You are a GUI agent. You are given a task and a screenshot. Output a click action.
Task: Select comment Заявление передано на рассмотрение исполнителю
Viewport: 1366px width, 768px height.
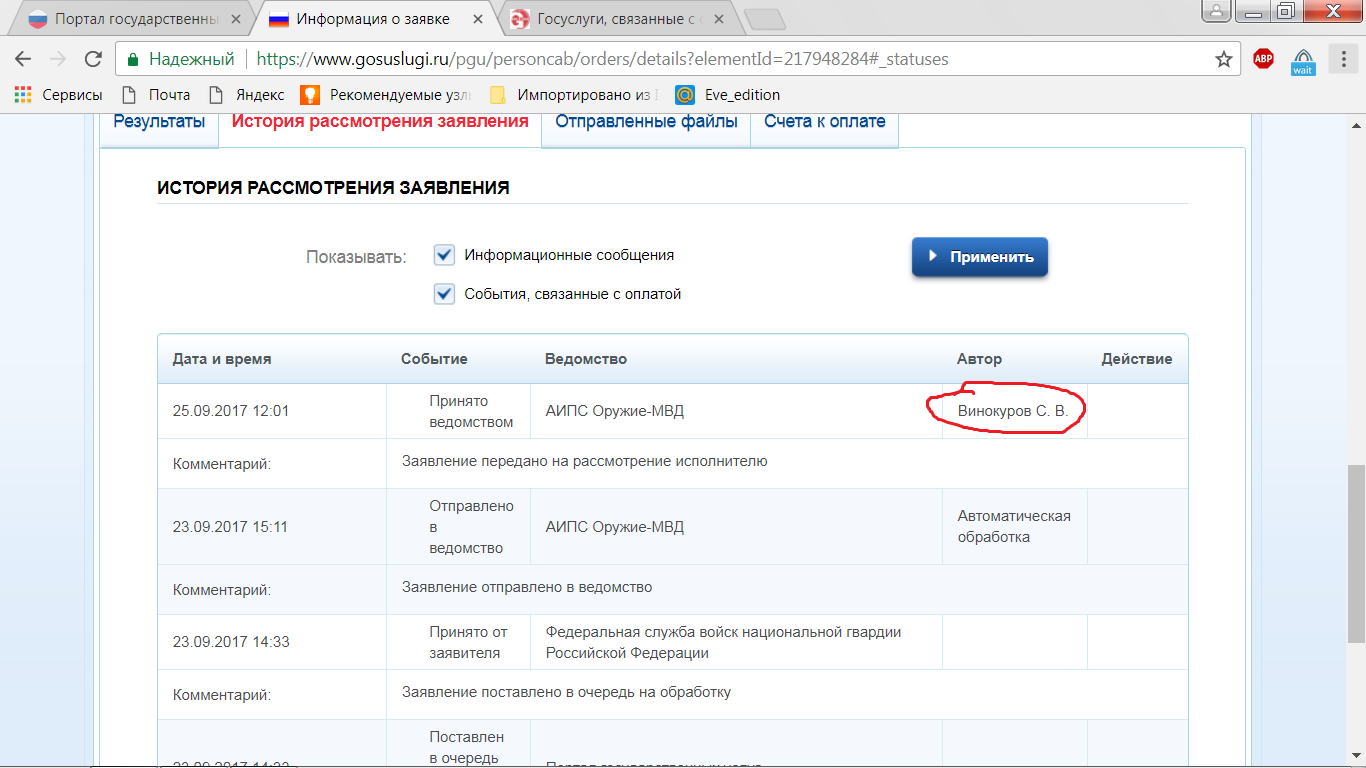coord(585,462)
